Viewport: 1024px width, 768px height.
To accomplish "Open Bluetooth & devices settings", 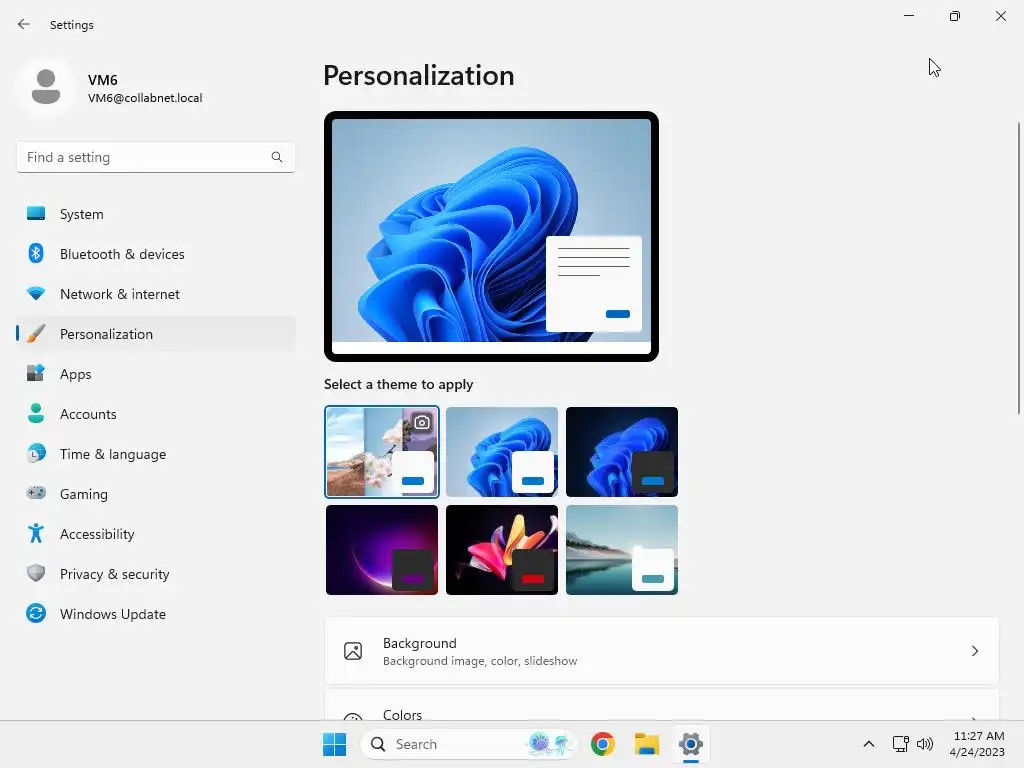I will [156, 254].
